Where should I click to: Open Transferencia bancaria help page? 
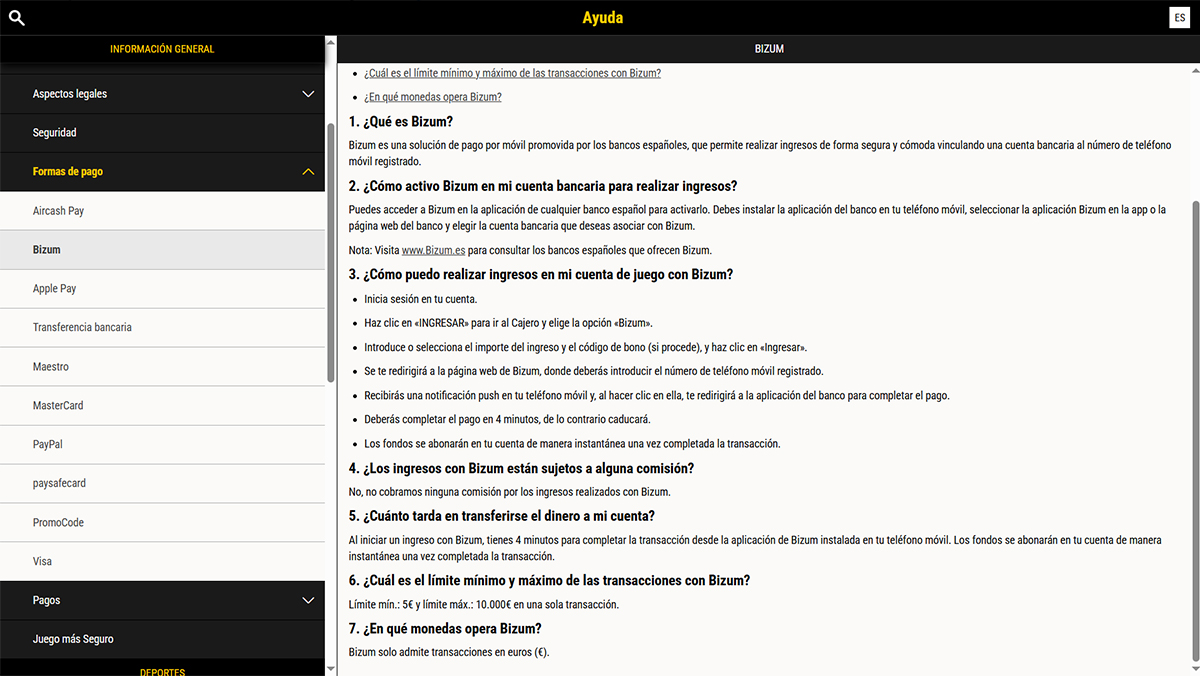pos(162,328)
